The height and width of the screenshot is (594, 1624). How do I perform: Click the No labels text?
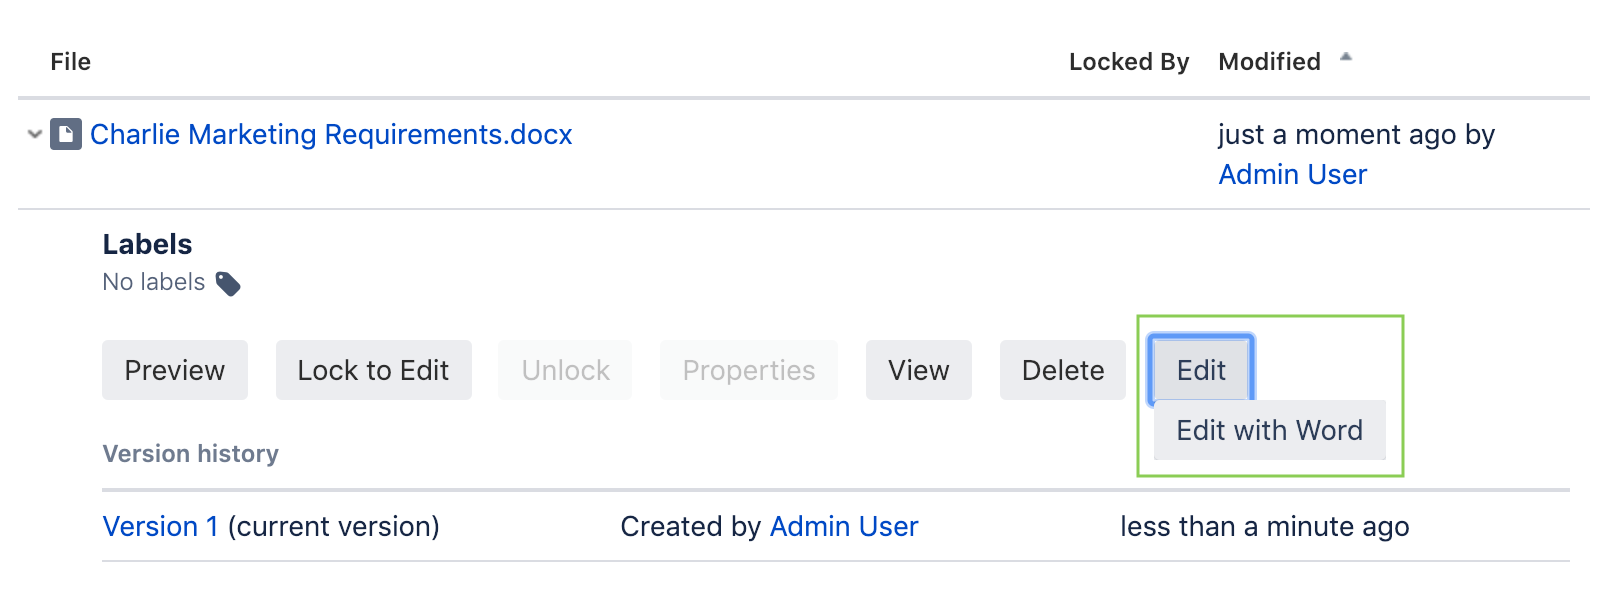coord(154,283)
